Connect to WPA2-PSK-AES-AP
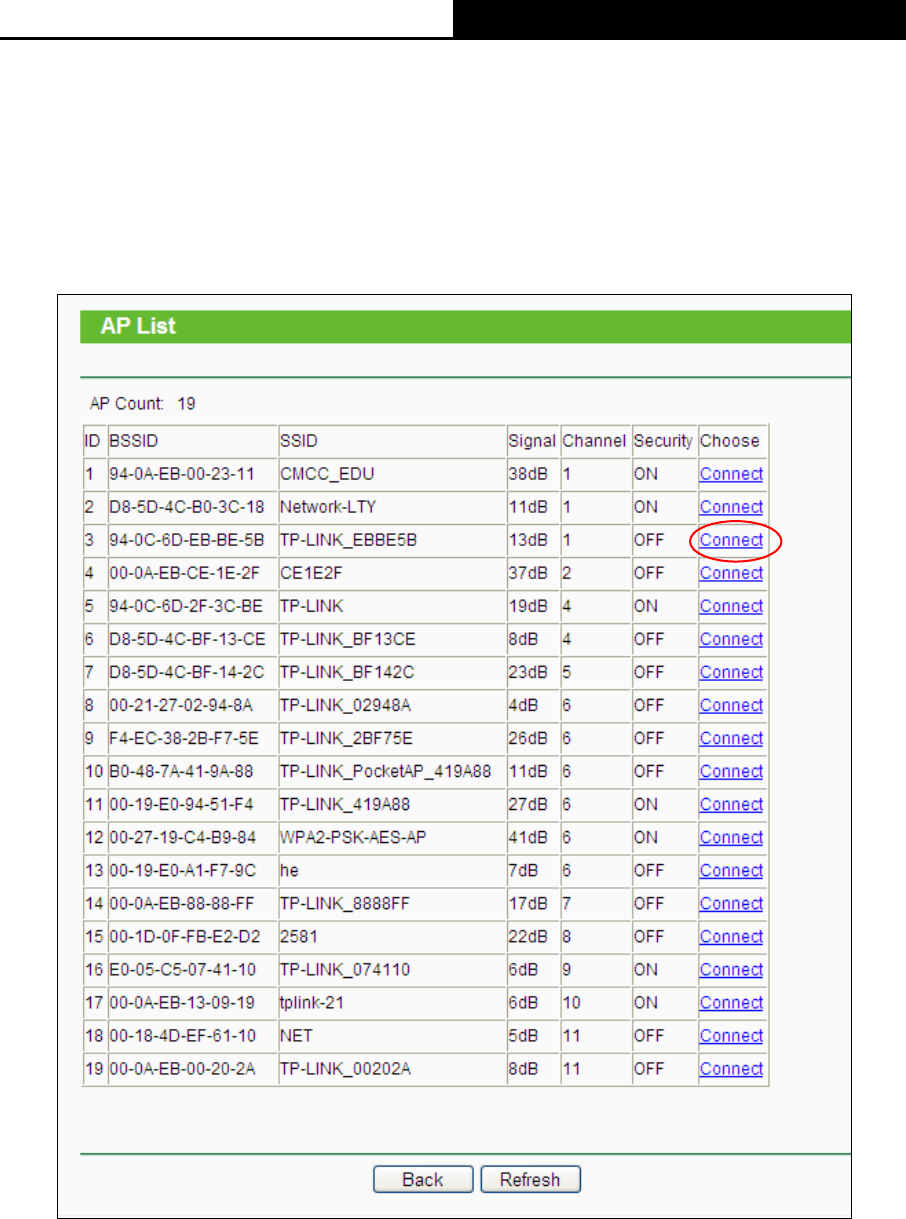 731,837
